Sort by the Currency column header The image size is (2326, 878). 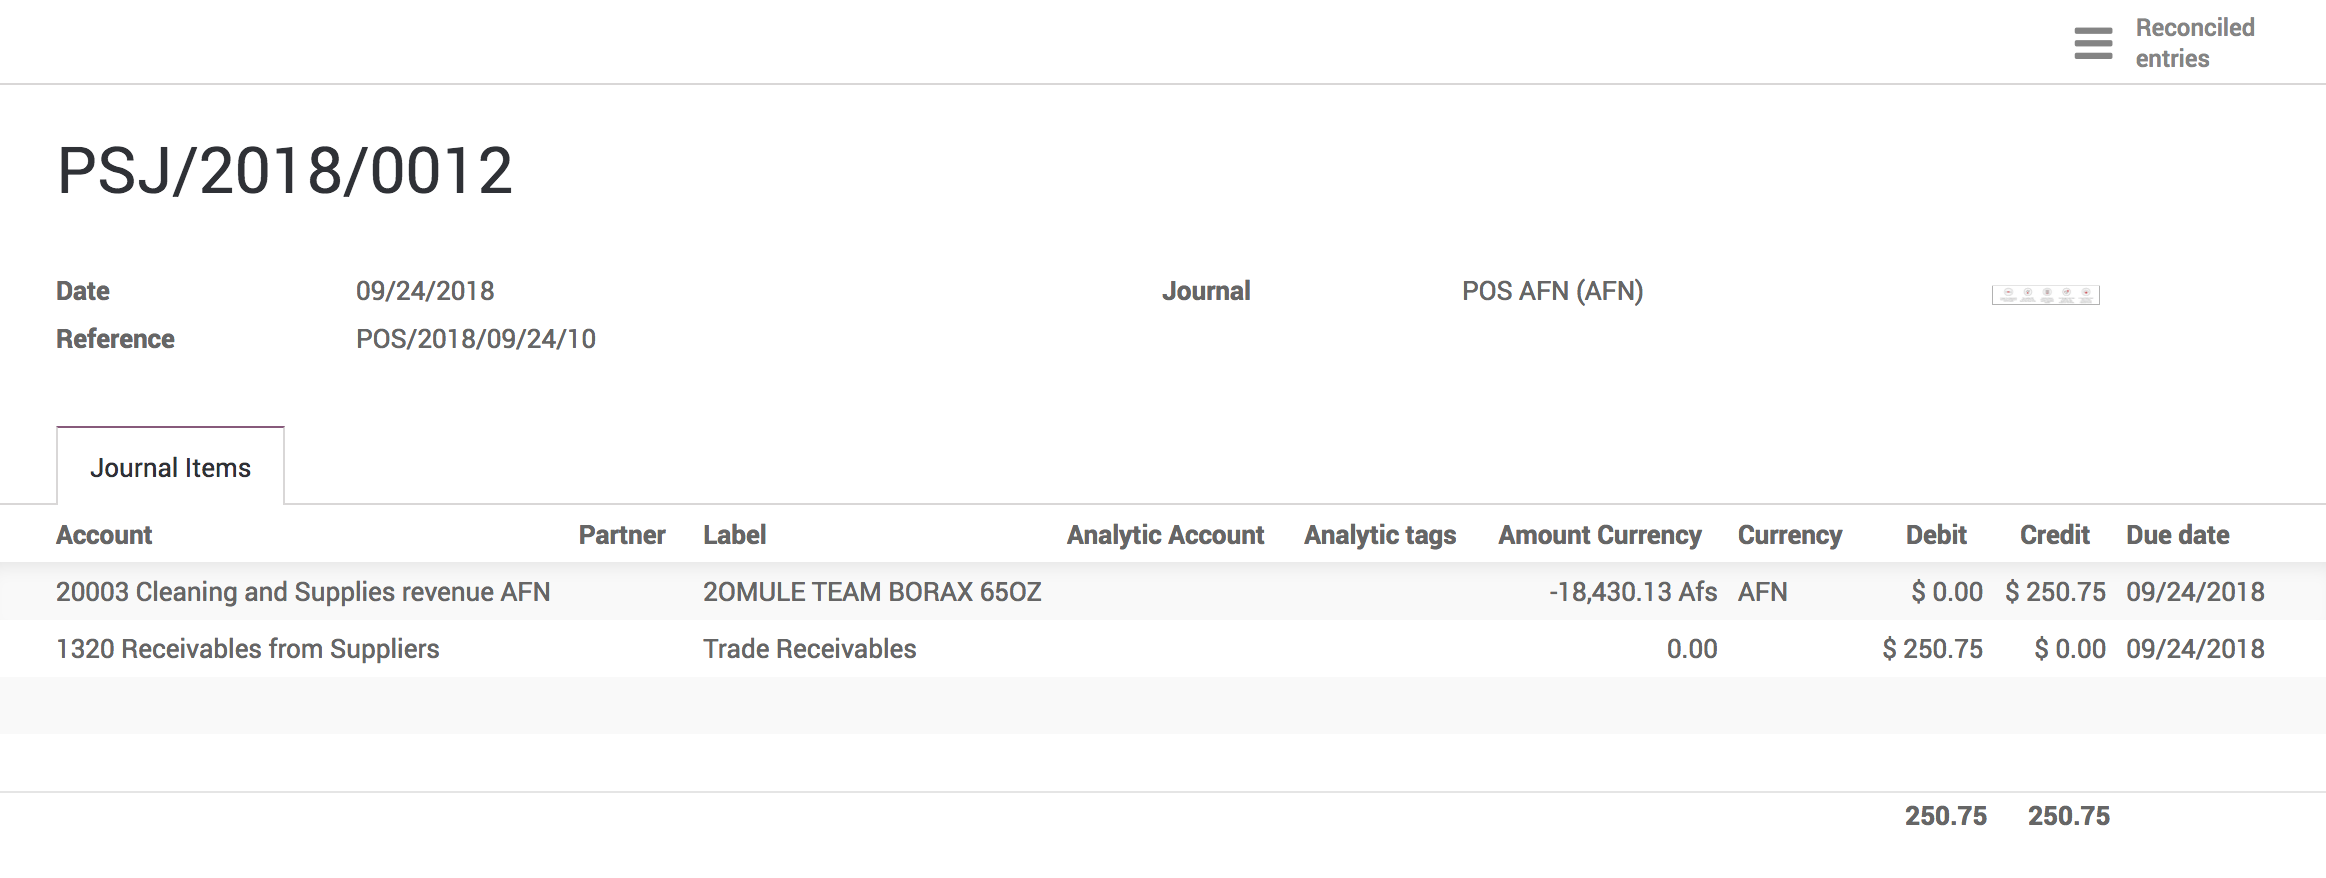tap(1790, 535)
